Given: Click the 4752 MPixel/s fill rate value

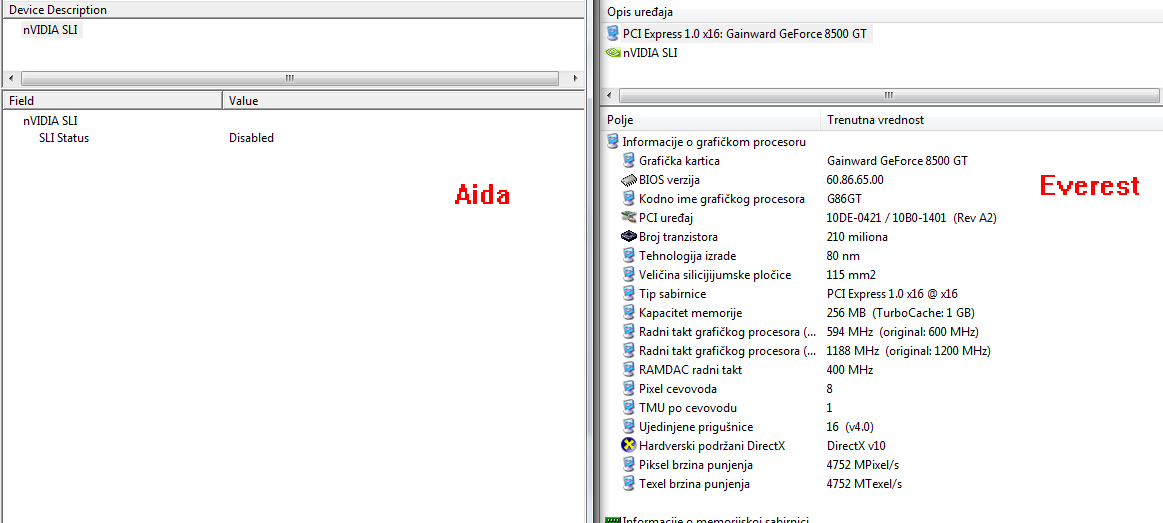Looking at the screenshot, I should [x=863, y=465].
